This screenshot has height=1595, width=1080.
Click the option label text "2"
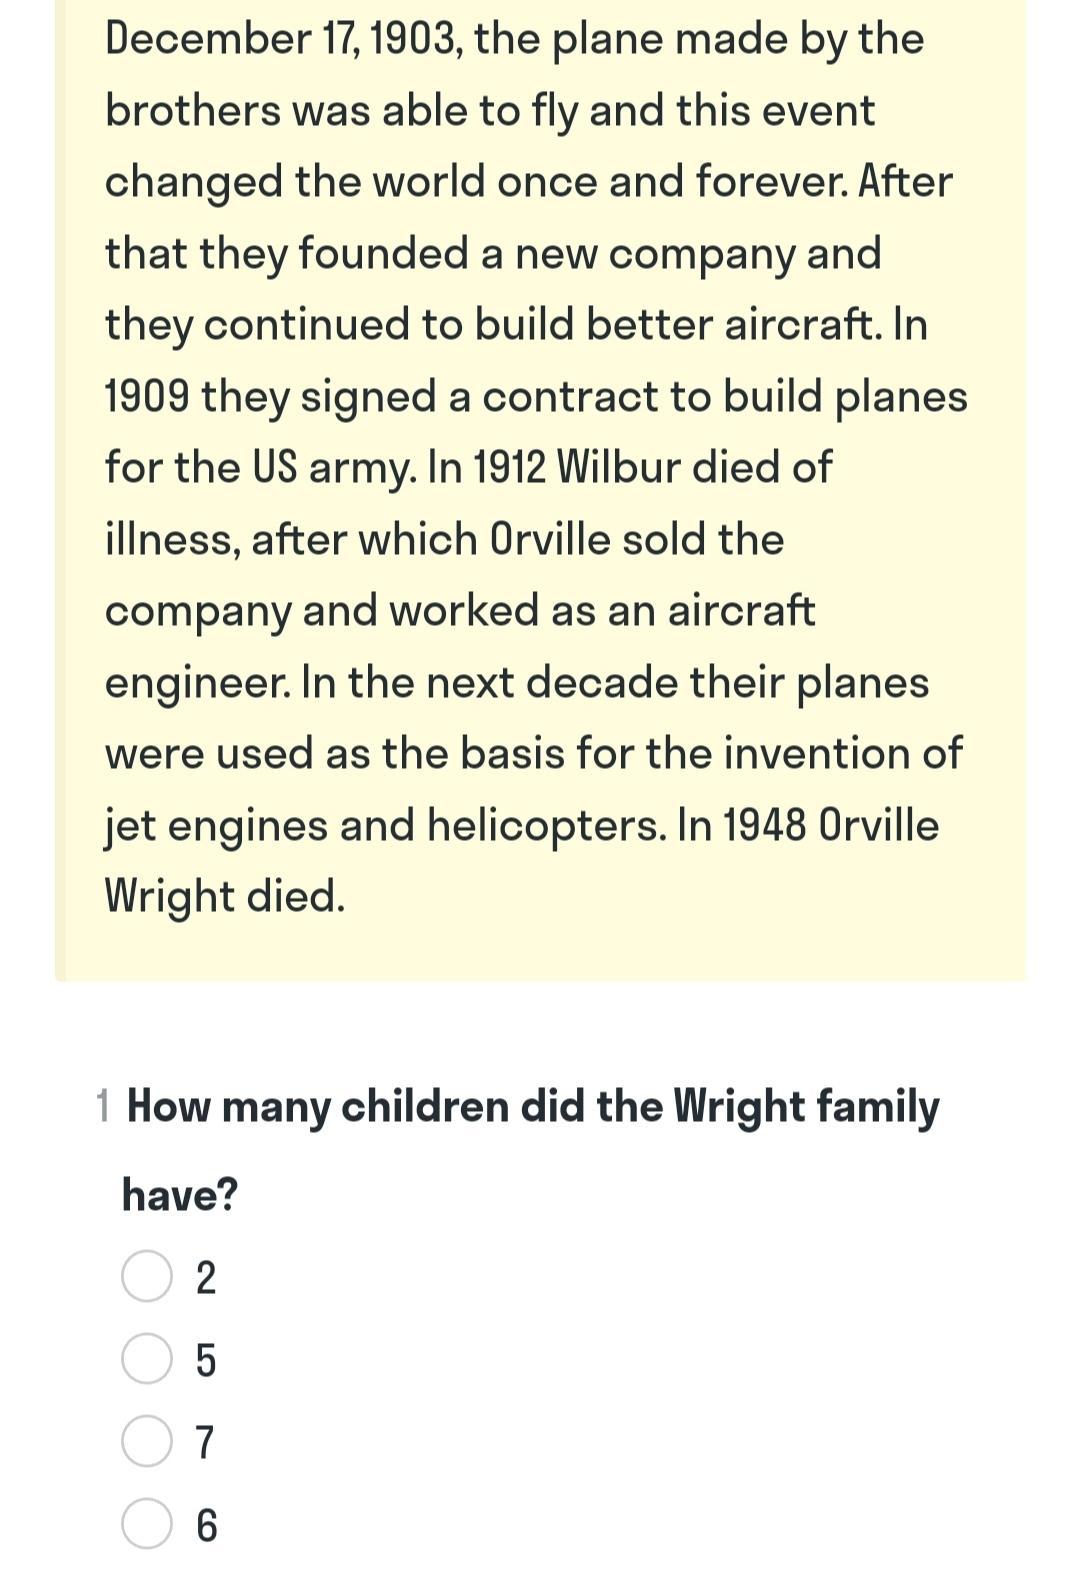[x=205, y=1277]
